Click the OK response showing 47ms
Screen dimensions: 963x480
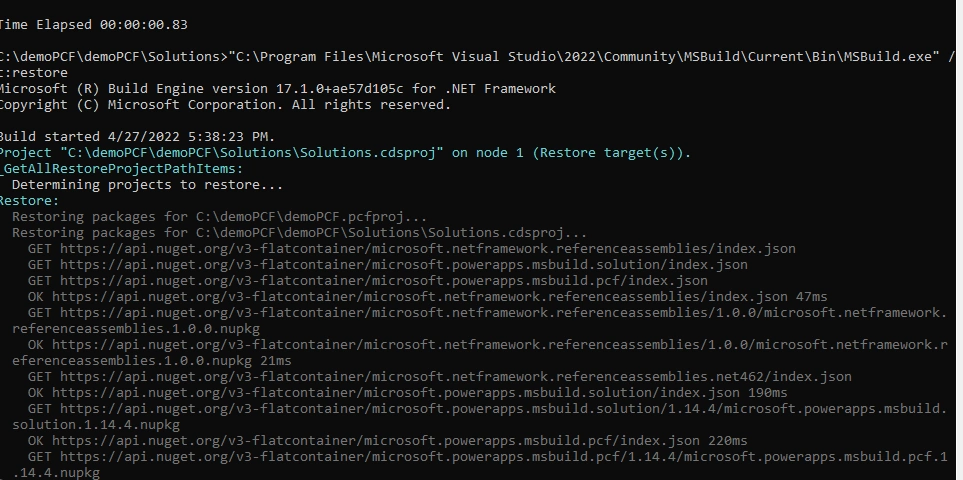(427, 296)
